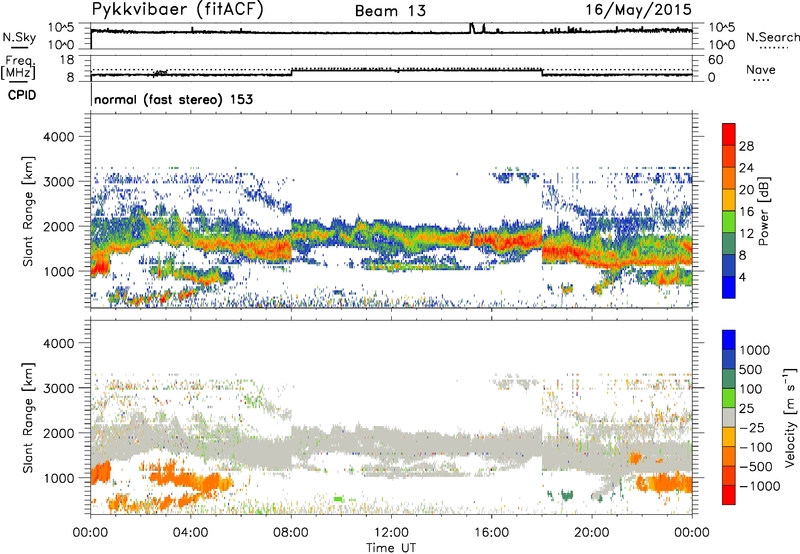800x554 pixels.
Task: Click the red bottom segment of Velocity color bar
Action: point(729,495)
